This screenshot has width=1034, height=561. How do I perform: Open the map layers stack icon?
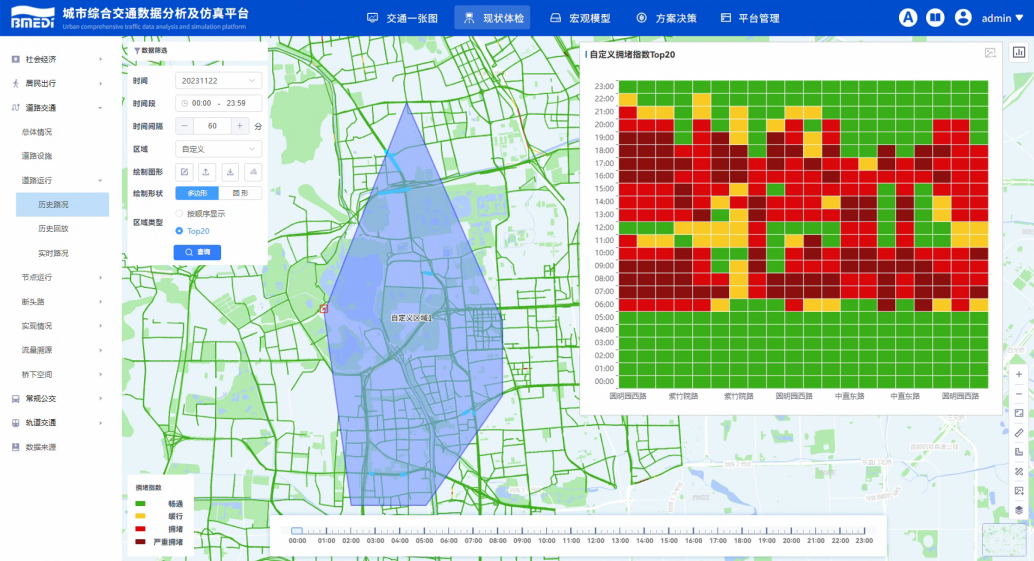(1018, 509)
